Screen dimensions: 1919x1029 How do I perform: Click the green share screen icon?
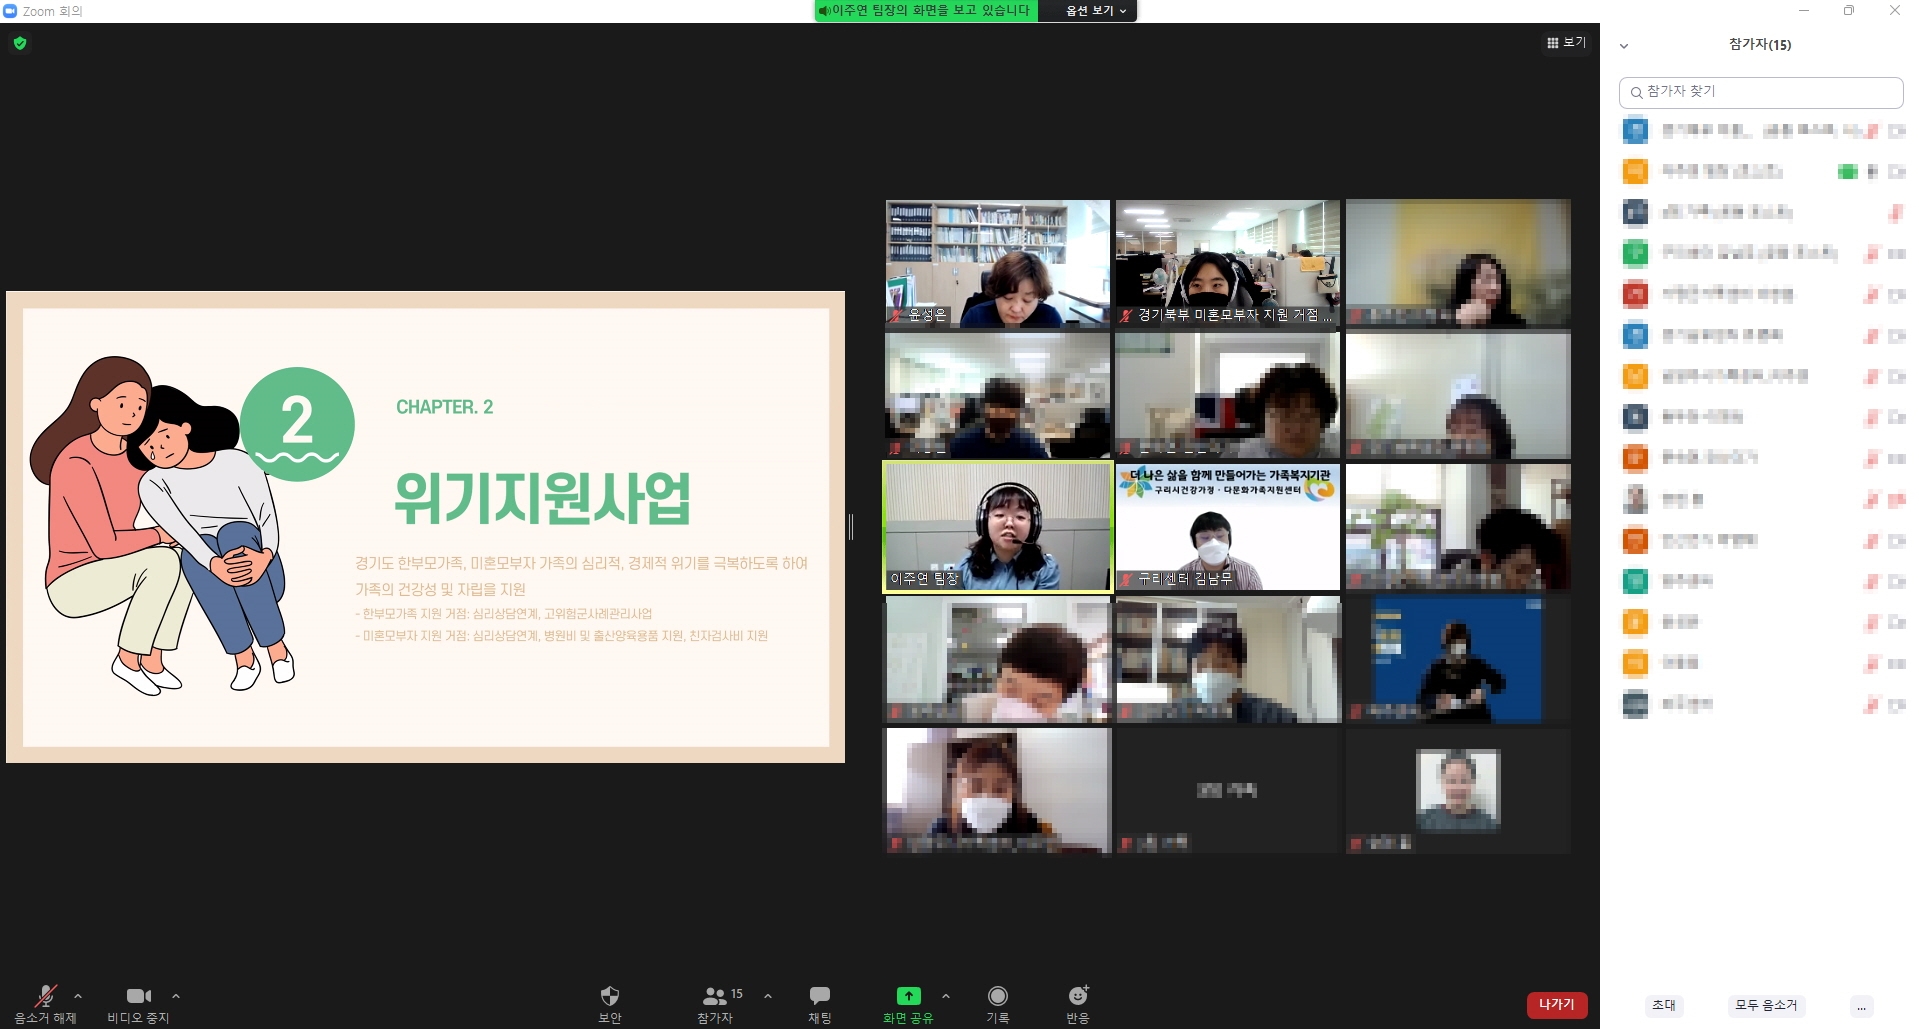908,996
